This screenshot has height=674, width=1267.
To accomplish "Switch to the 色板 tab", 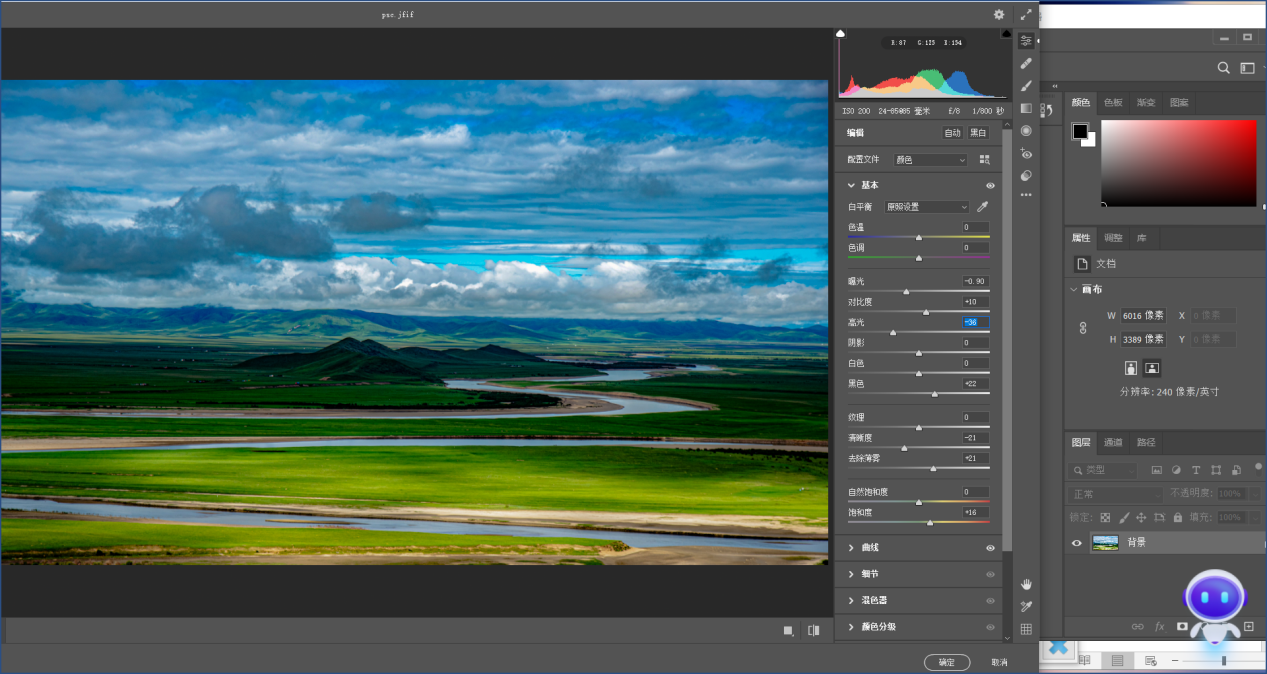I will point(1113,103).
